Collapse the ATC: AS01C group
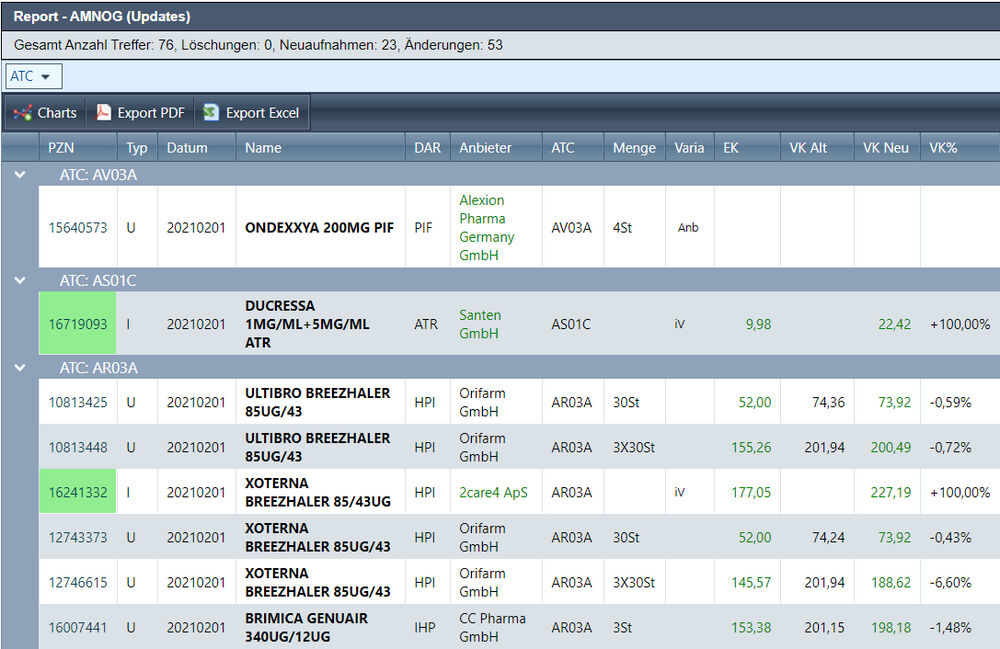Viewport: 1000px width, 649px height. (x=20, y=281)
